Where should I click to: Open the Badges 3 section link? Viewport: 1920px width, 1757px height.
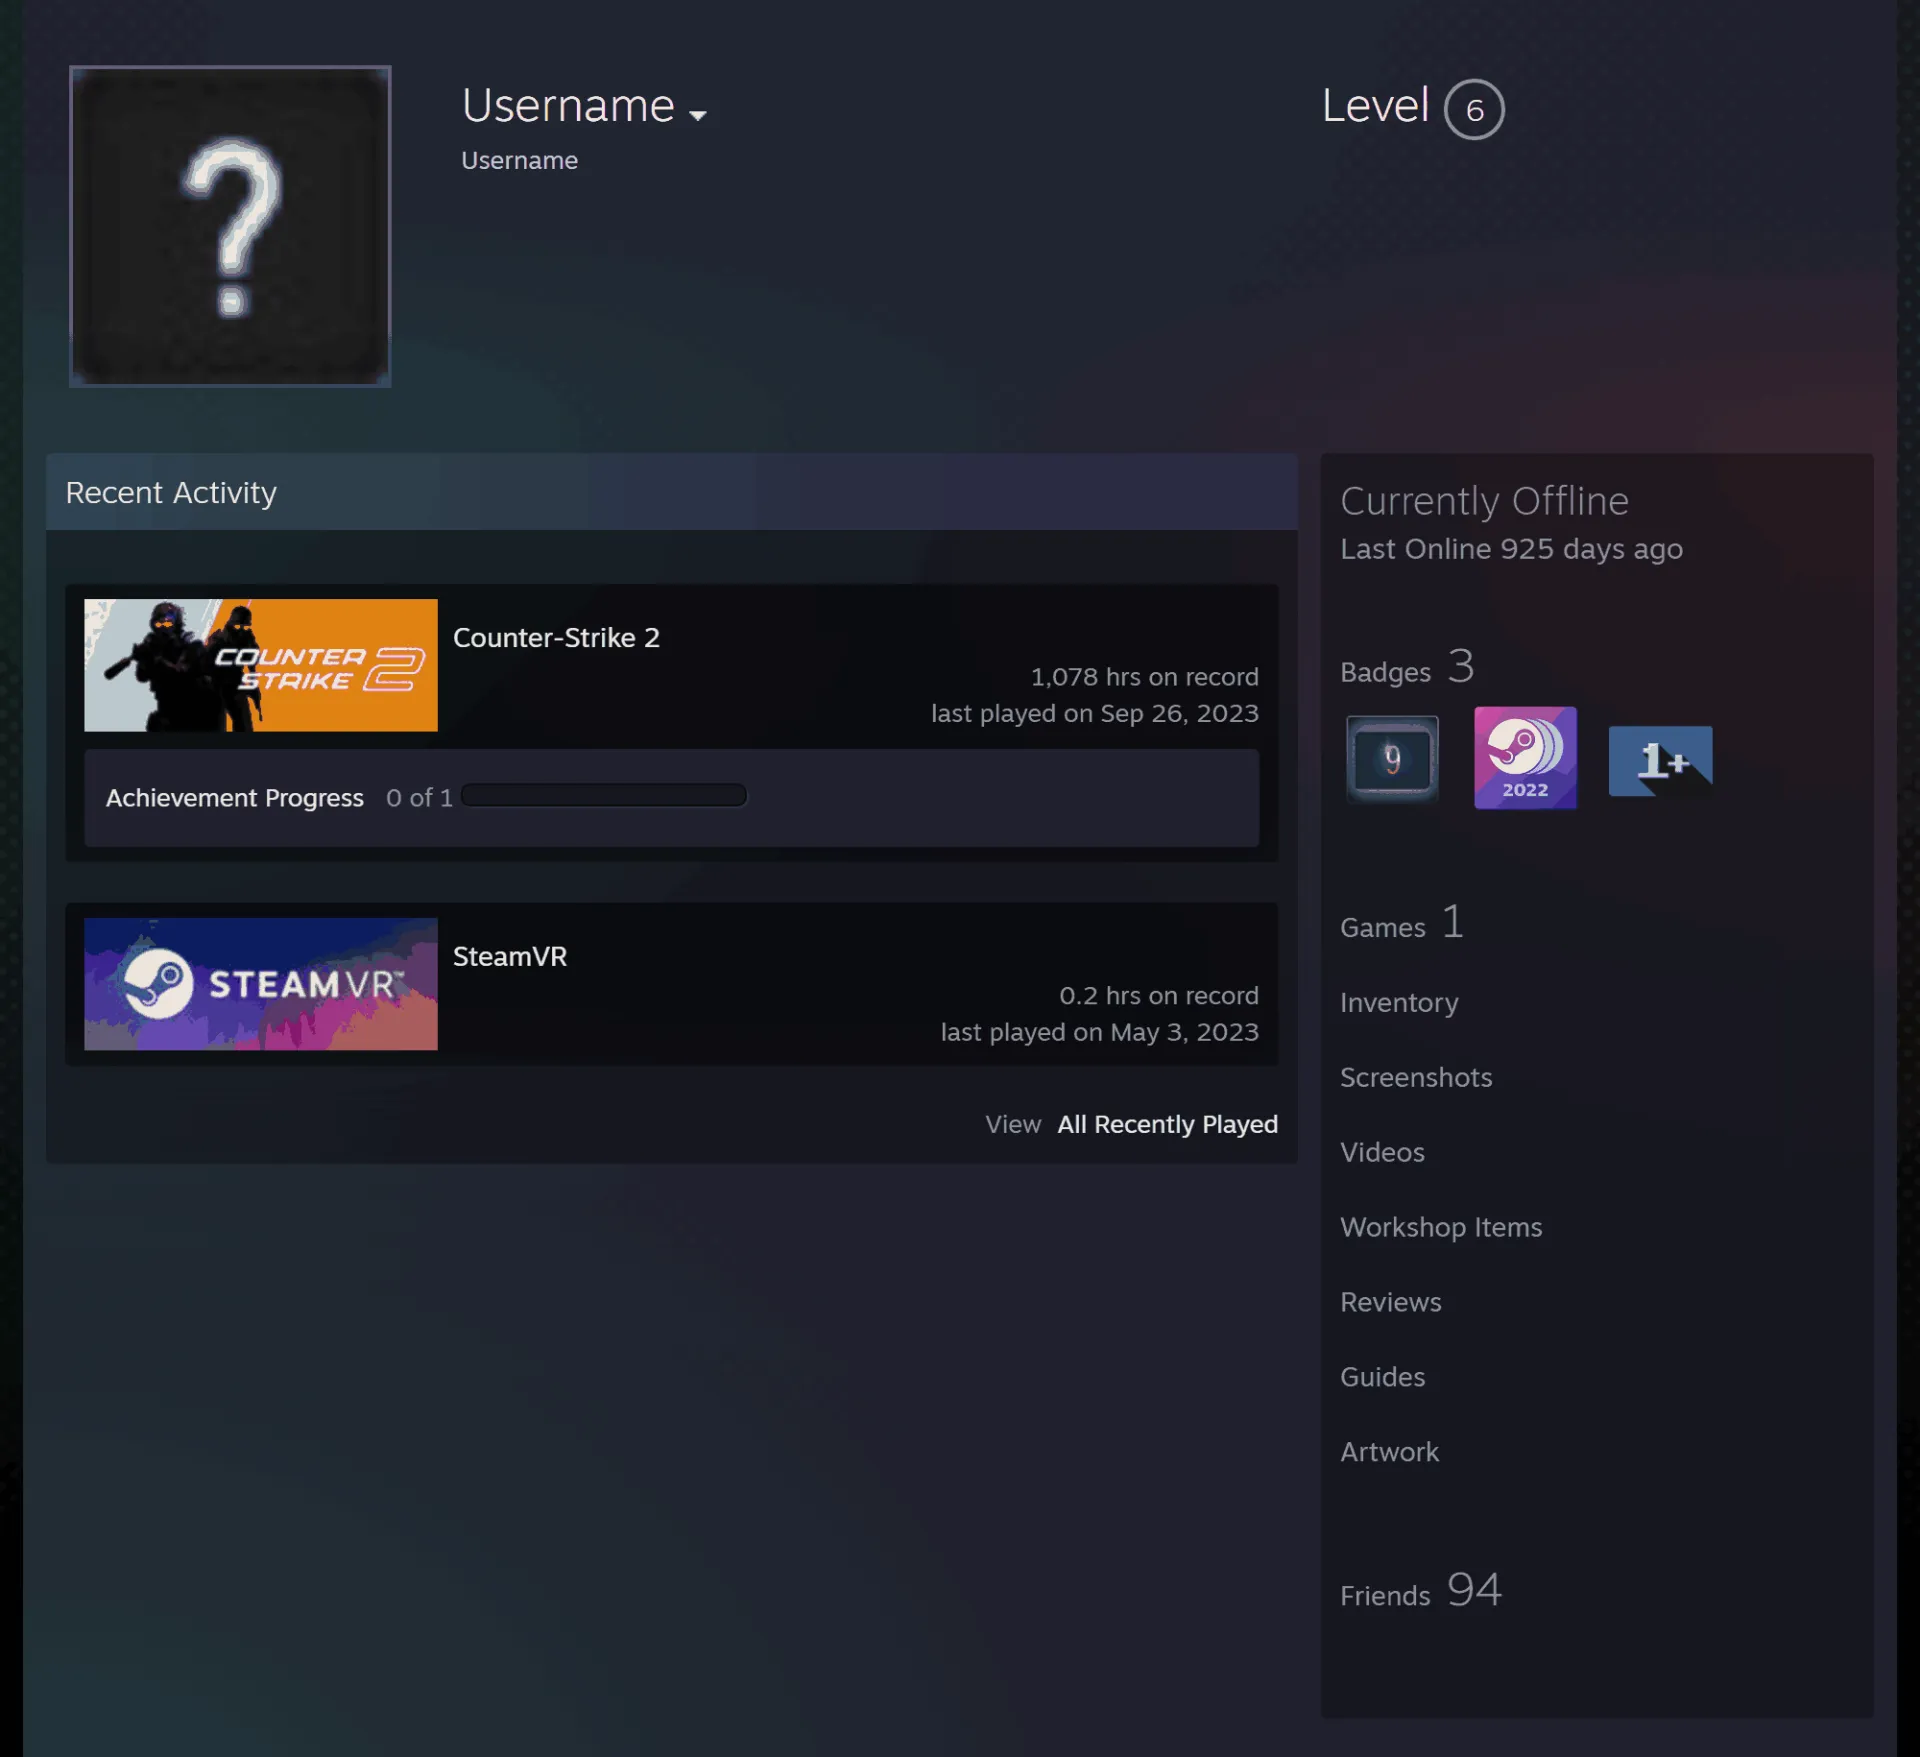1407,667
